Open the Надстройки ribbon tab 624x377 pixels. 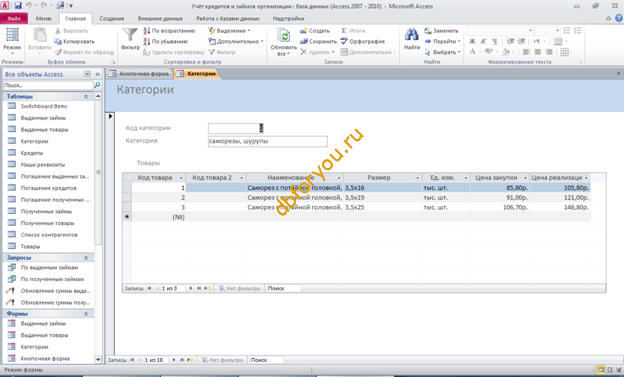pyautogui.click(x=288, y=18)
